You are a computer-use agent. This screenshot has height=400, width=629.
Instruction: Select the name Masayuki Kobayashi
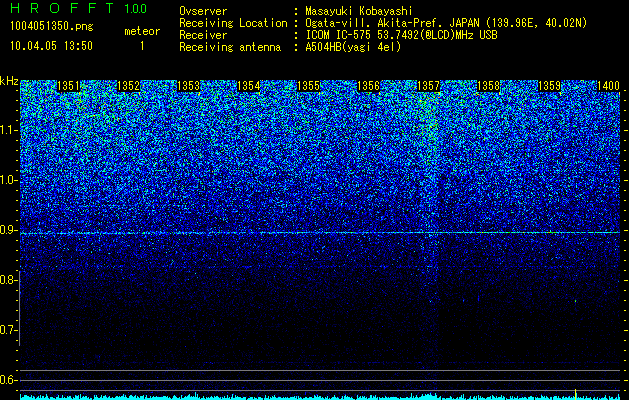pyautogui.click(x=359, y=11)
